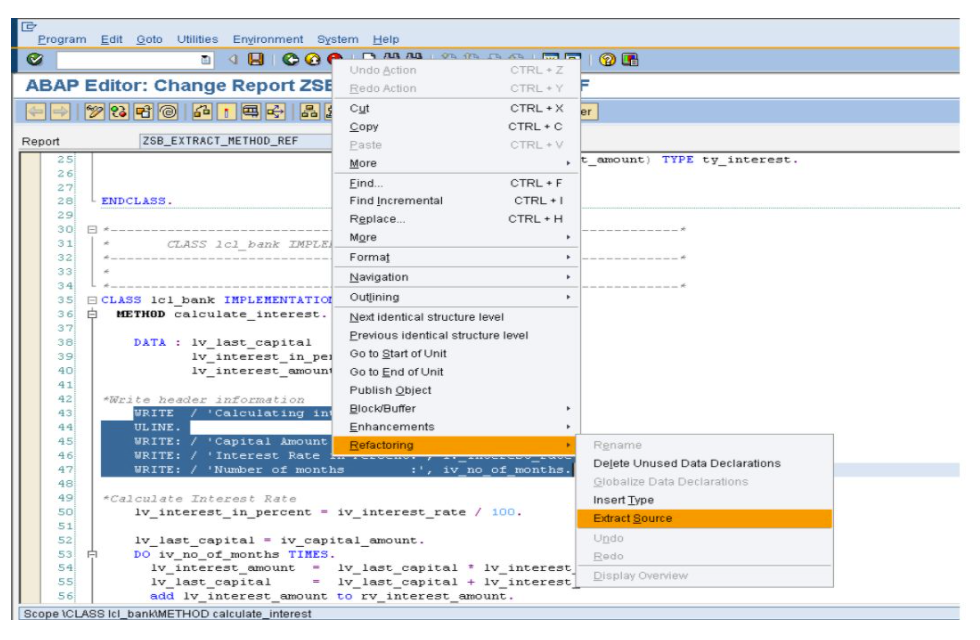Click the value 100 on line 50
This screenshot has width=980, height=640.
[x=504, y=512]
